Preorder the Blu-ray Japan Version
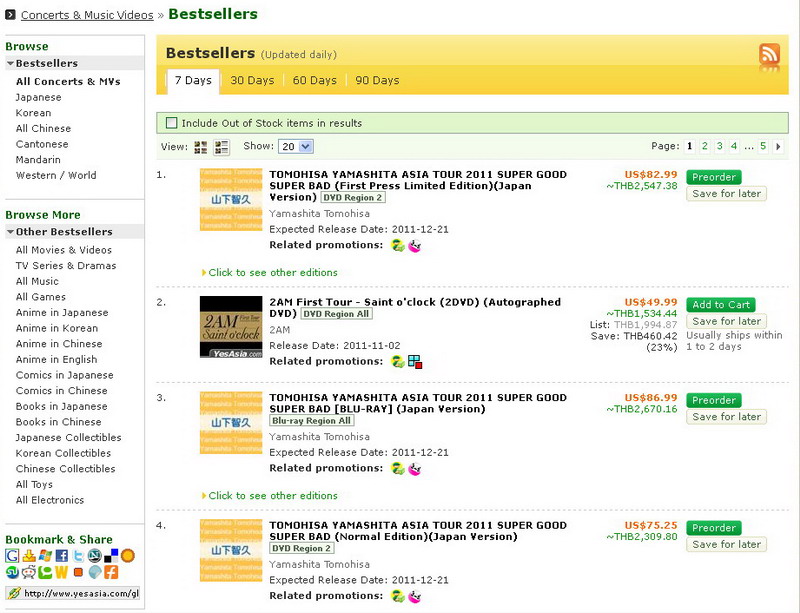The height and width of the screenshot is (613, 800). click(714, 400)
